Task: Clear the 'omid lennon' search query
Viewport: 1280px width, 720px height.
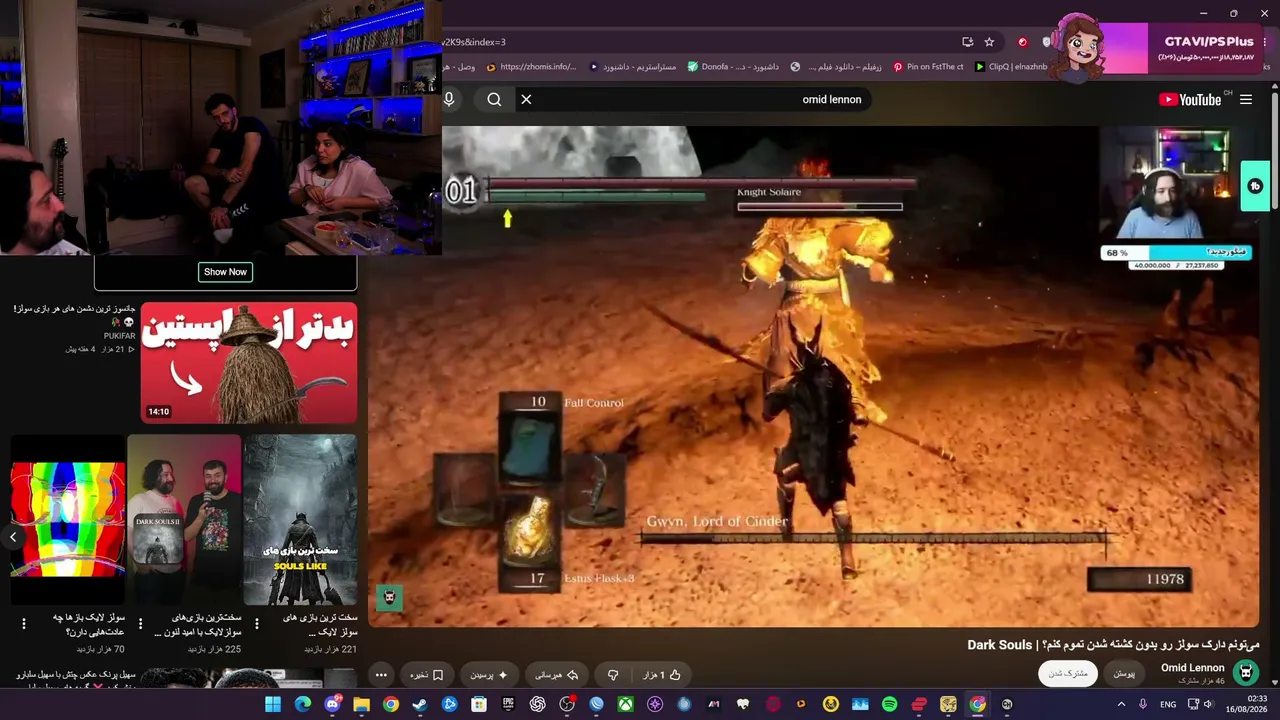Action: [x=526, y=99]
